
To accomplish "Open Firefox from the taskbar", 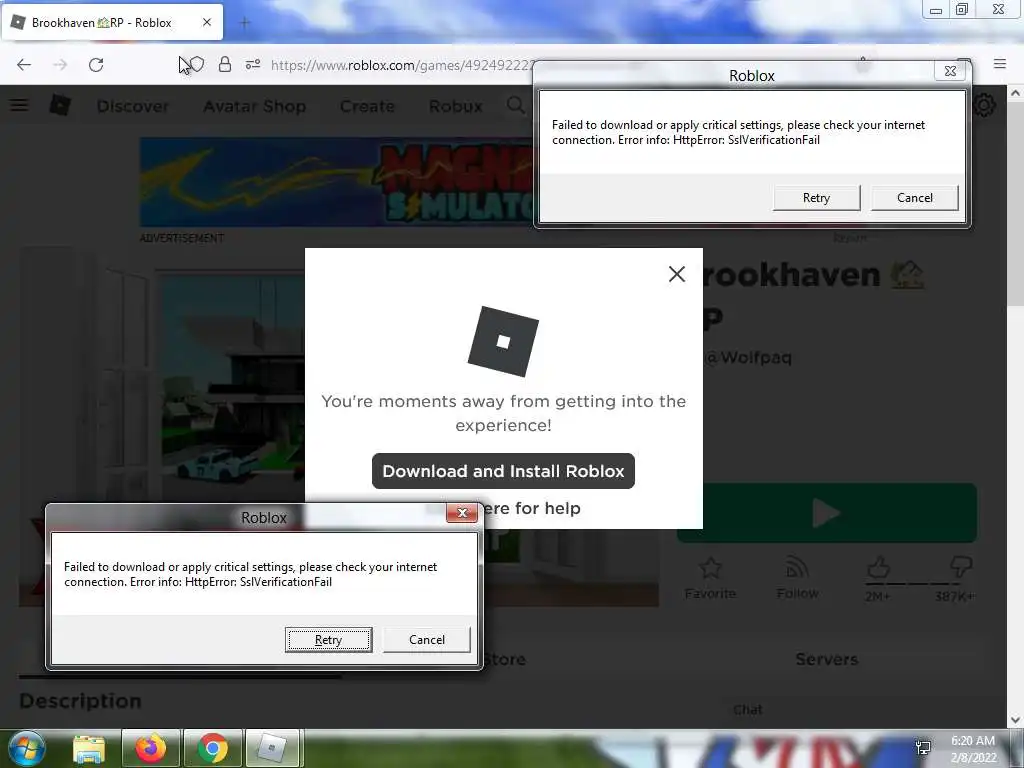I will [150, 748].
